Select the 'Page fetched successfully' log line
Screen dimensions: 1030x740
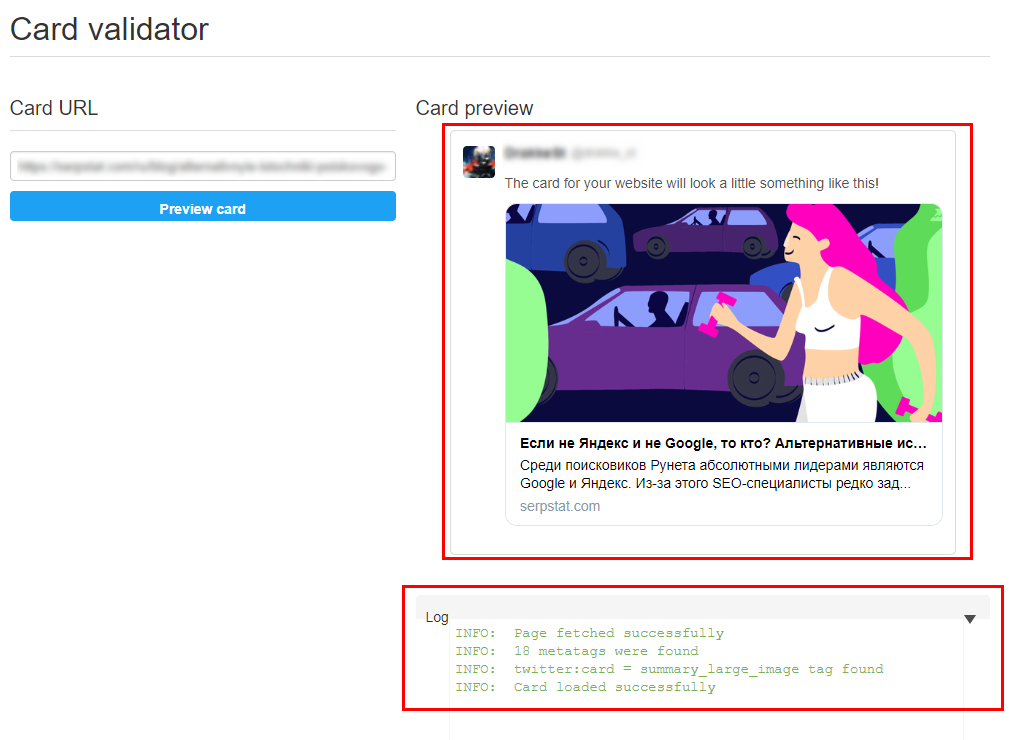pyautogui.click(x=589, y=633)
